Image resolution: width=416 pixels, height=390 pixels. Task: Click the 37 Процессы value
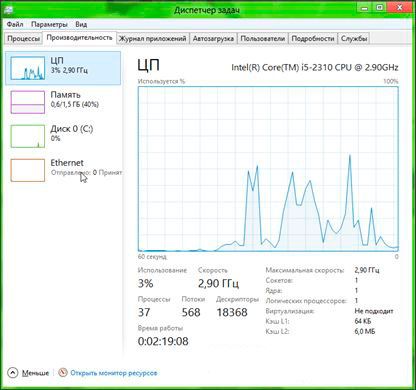point(144,312)
